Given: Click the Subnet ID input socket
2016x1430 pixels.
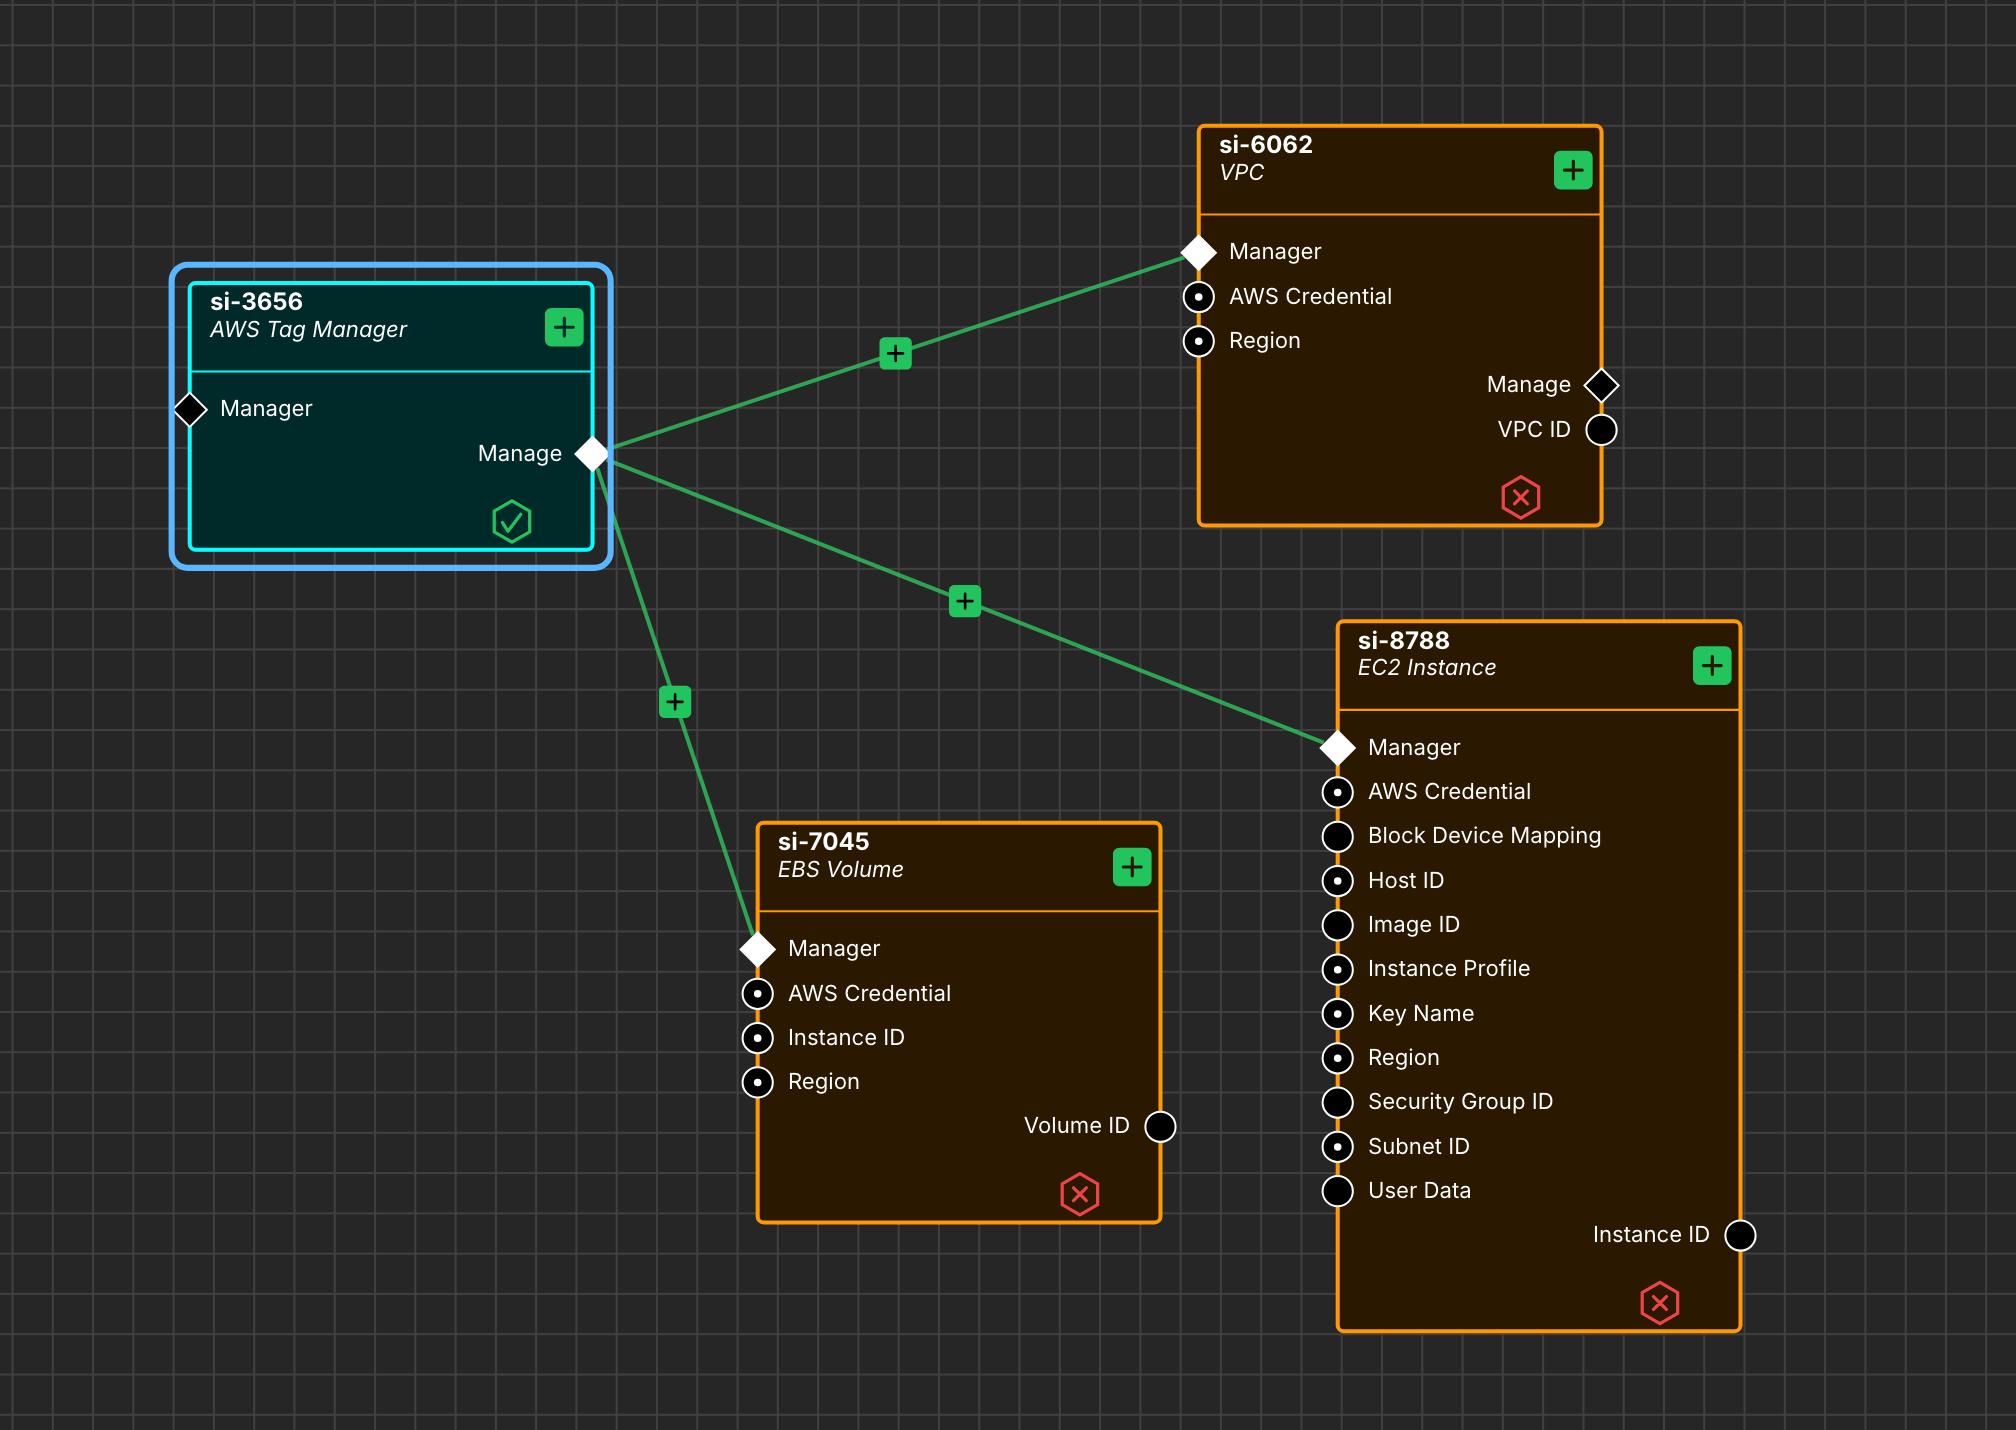Looking at the screenshot, I should point(1338,1147).
